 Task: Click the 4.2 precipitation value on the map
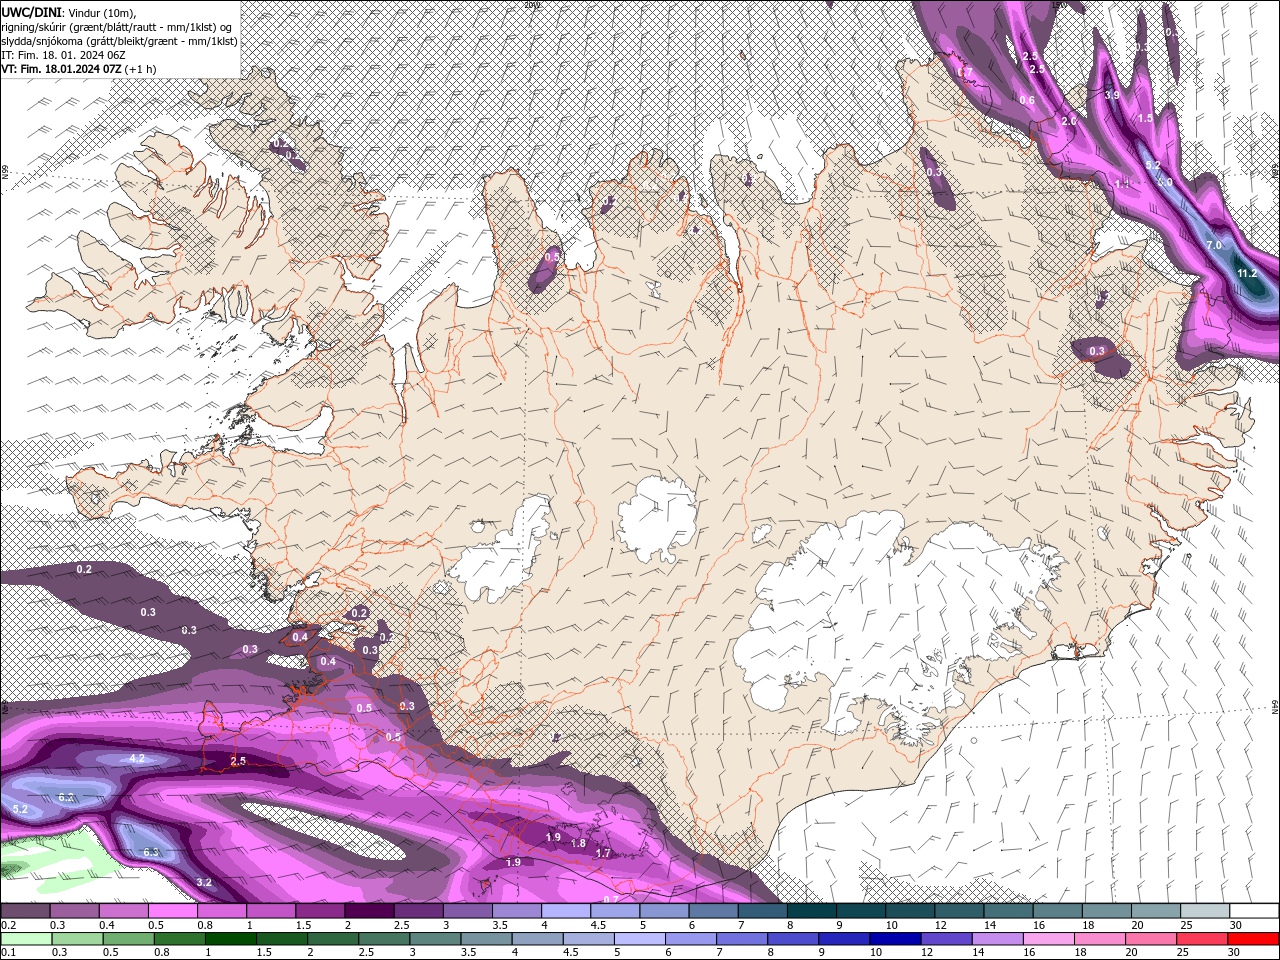point(137,758)
